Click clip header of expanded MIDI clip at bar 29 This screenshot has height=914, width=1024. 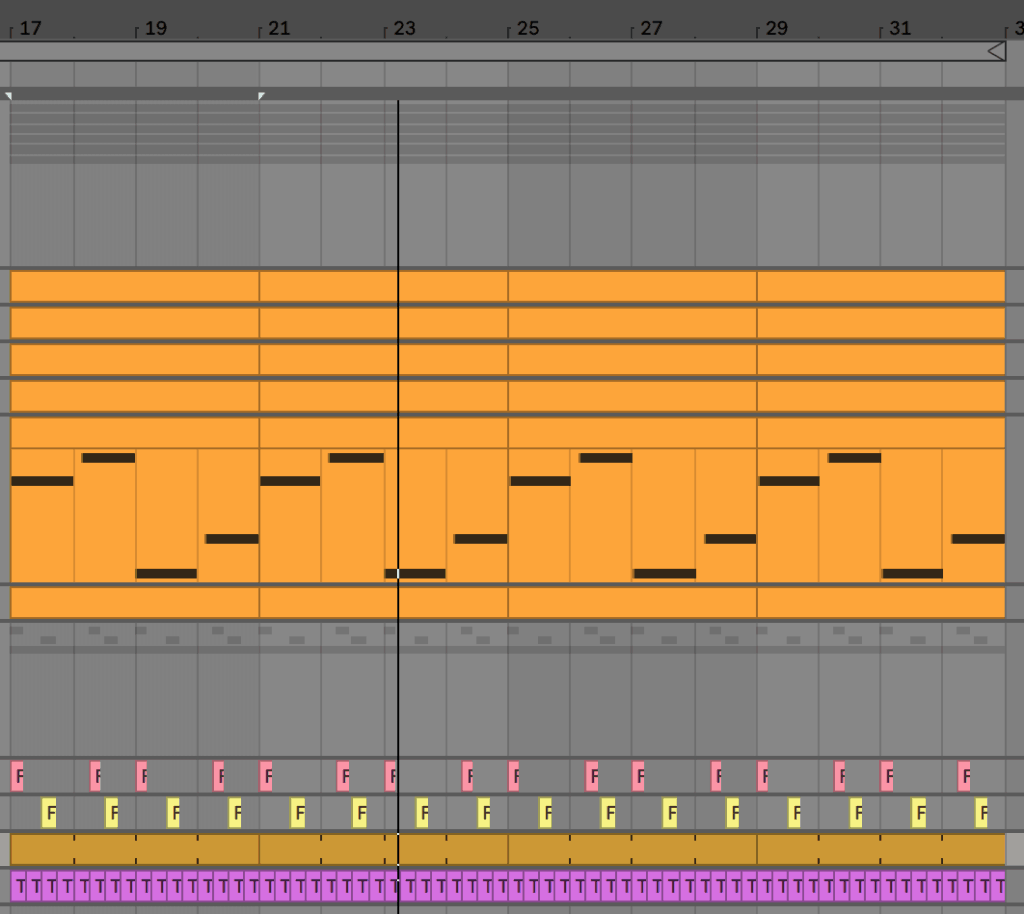point(881,433)
